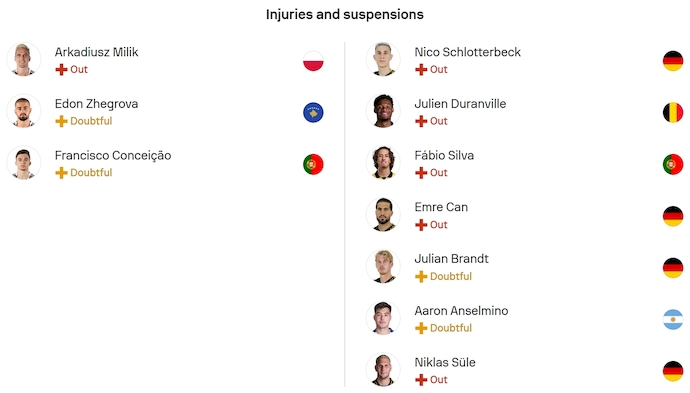Click Germany flag beside Emre Can
690x393 pixels.
[x=673, y=216]
